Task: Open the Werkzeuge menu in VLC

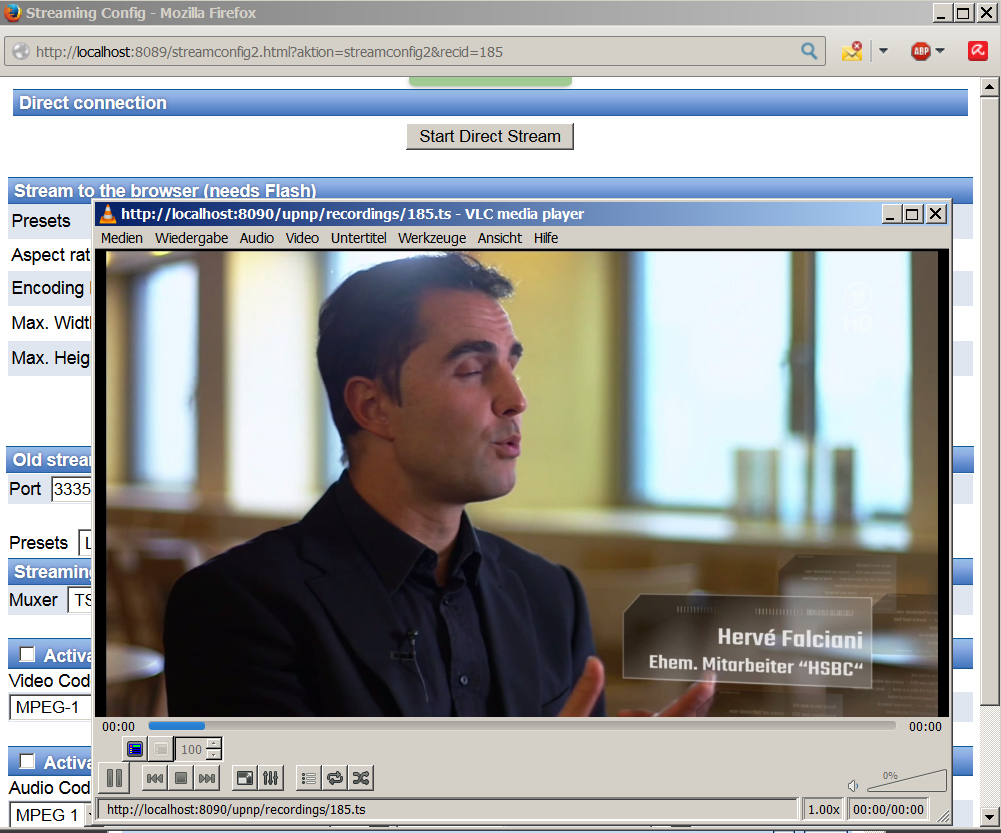Action: (431, 238)
